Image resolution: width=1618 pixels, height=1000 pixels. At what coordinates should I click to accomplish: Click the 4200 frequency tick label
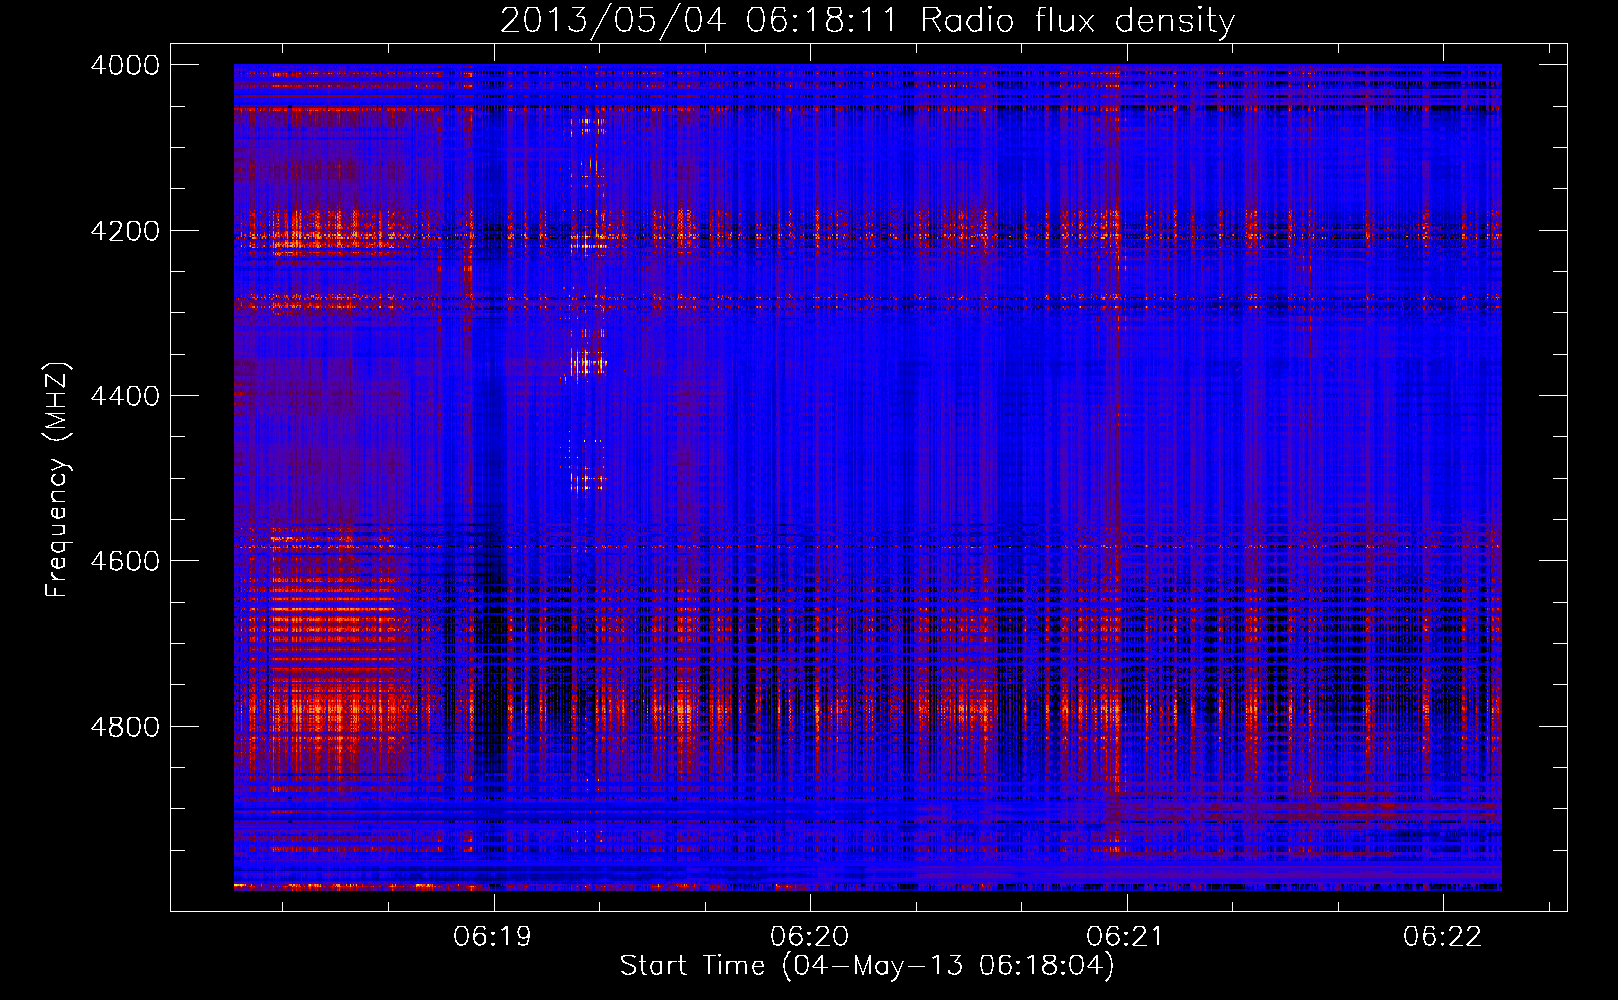point(125,231)
